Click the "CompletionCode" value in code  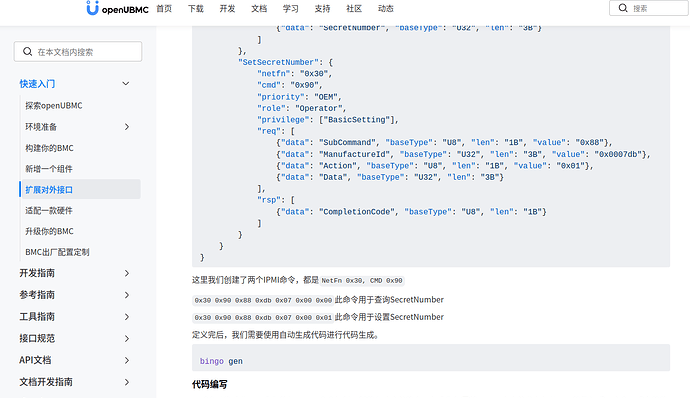coord(357,212)
